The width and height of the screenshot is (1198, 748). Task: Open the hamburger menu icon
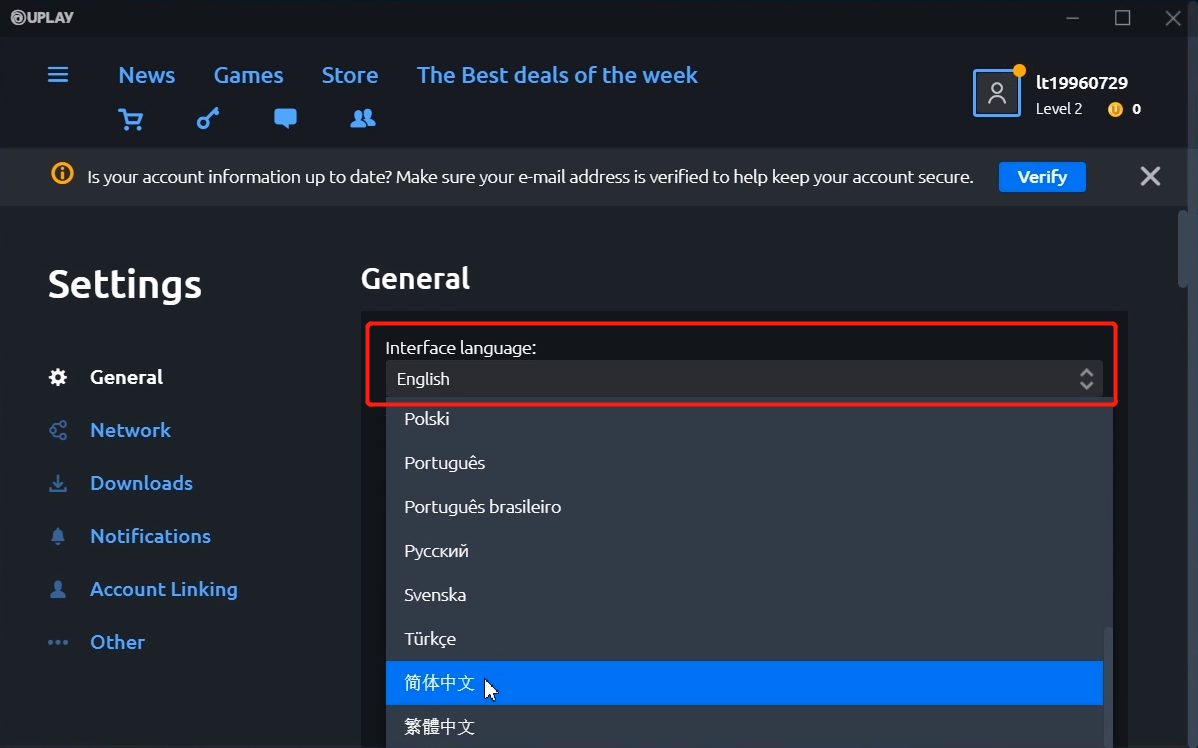coord(58,75)
